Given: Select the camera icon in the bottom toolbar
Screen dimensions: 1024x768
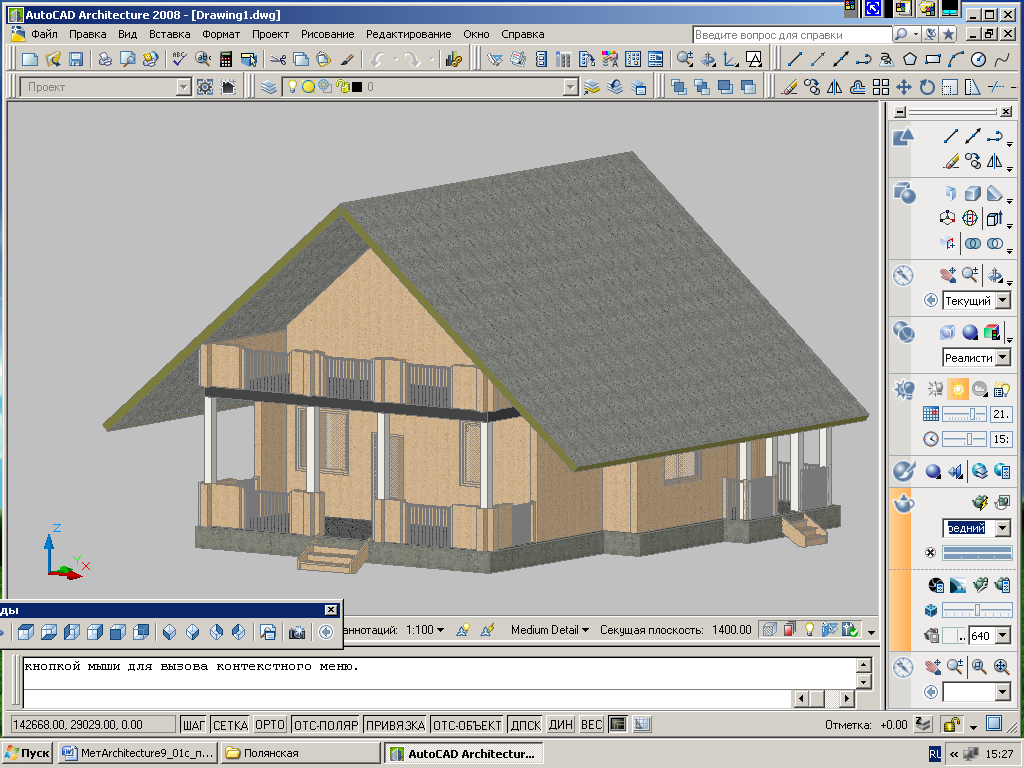Looking at the screenshot, I should click(x=295, y=633).
